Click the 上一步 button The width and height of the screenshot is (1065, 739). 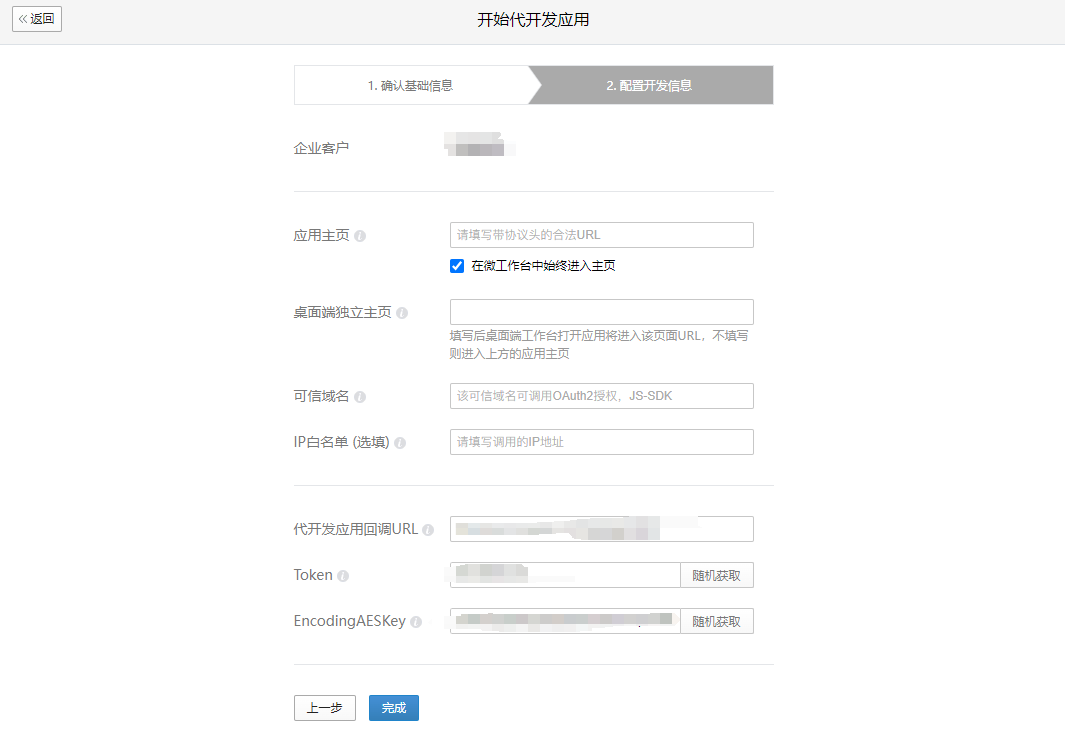325,708
